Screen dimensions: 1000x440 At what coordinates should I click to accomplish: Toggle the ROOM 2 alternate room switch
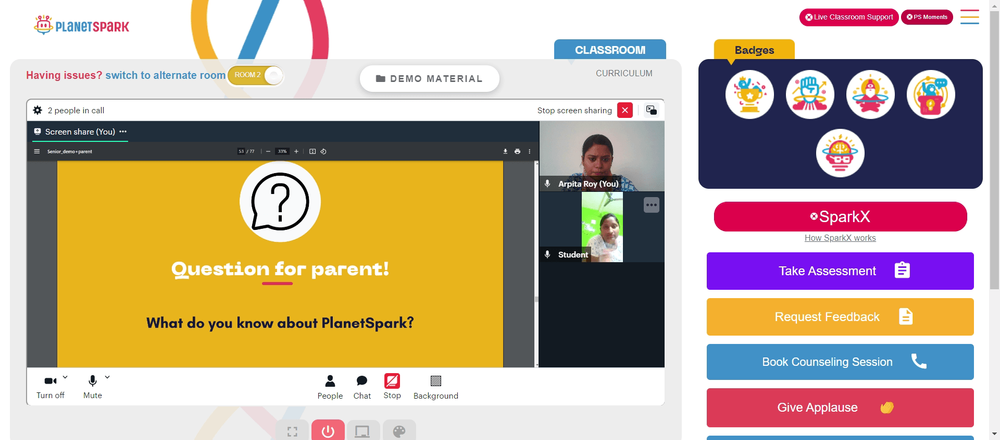tap(254, 75)
